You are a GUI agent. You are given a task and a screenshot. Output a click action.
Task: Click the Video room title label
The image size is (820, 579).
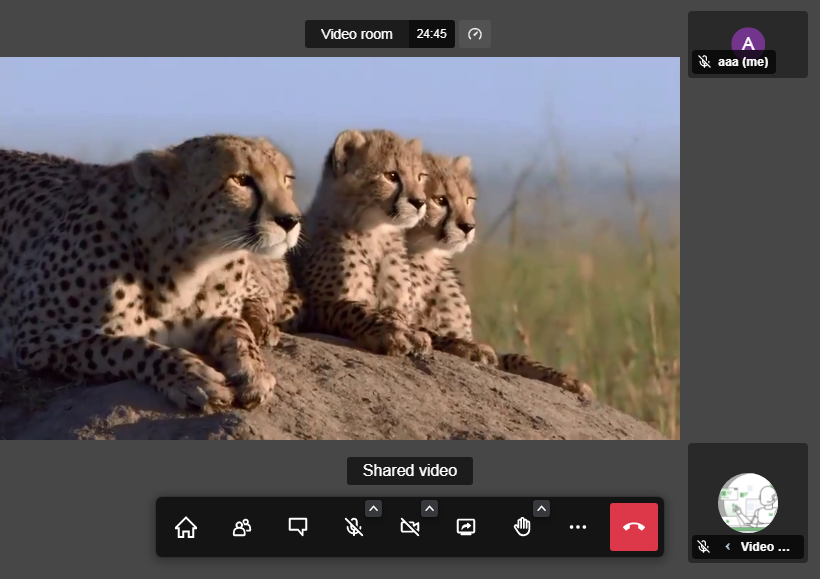(x=357, y=34)
